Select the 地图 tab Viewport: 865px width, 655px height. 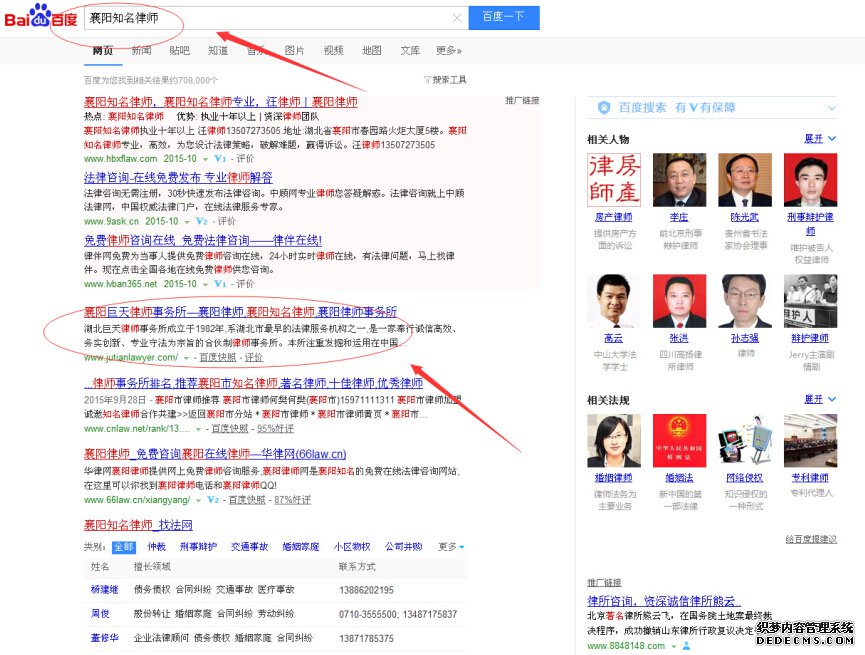(x=371, y=51)
